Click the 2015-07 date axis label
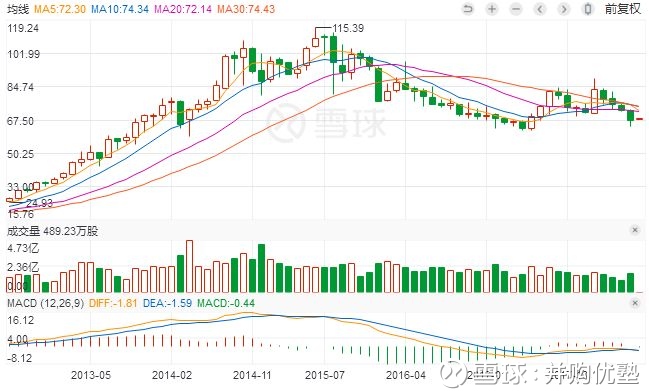 (x=324, y=375)
